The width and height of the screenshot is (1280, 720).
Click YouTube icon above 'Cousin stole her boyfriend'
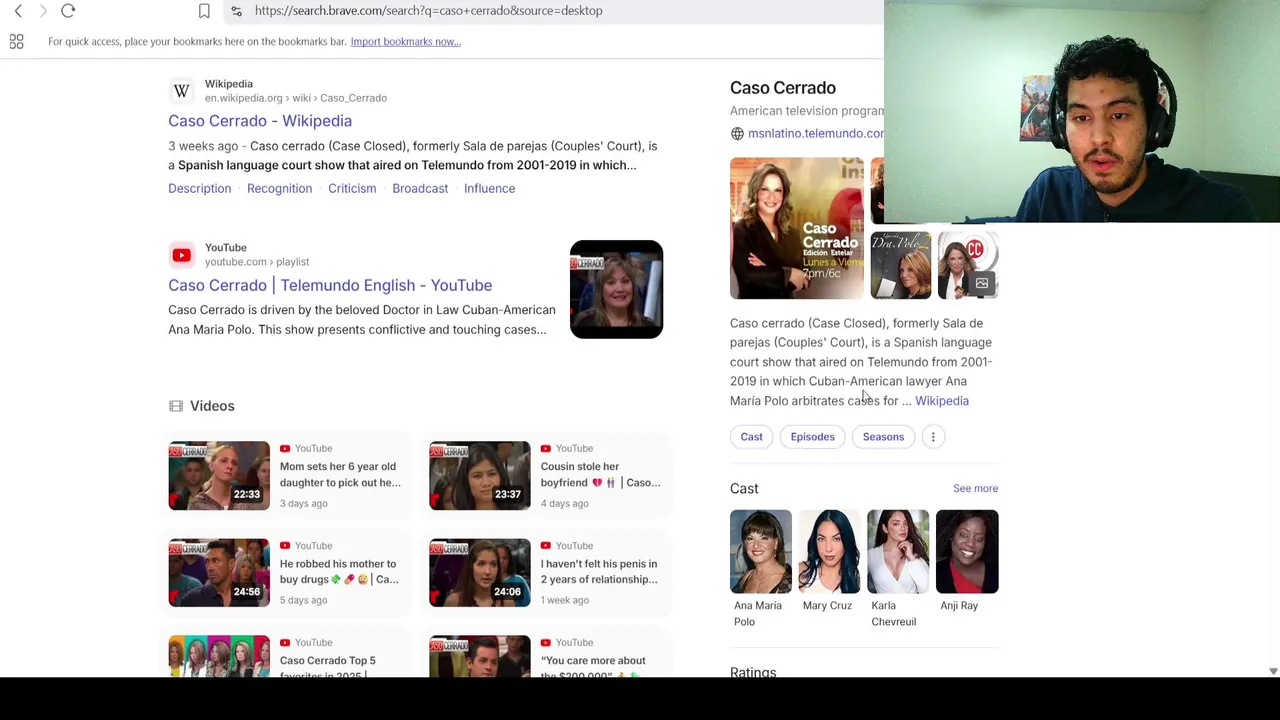coord(546,449)
